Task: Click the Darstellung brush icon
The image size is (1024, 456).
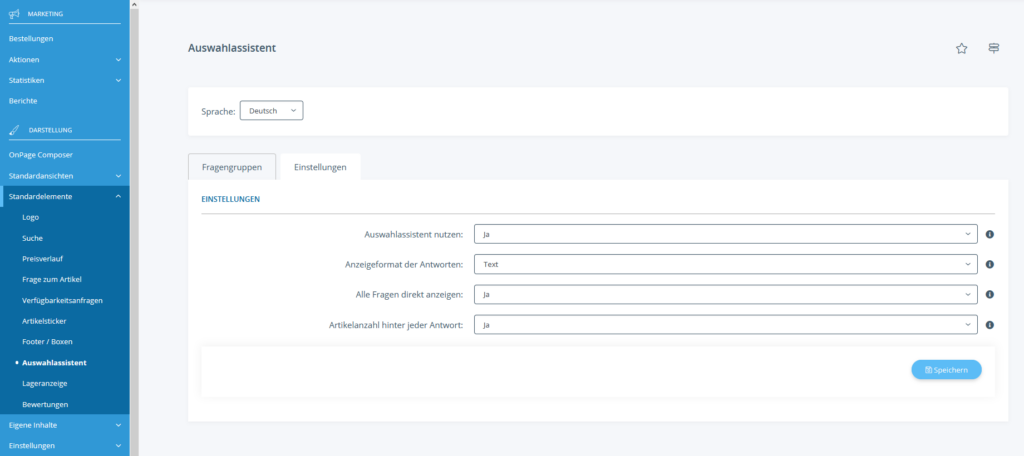Action: [14, 129]
